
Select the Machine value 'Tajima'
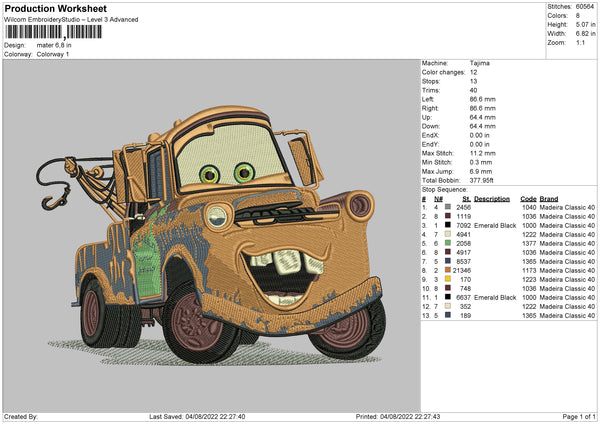pyautogui.click(x=479, y=63)
